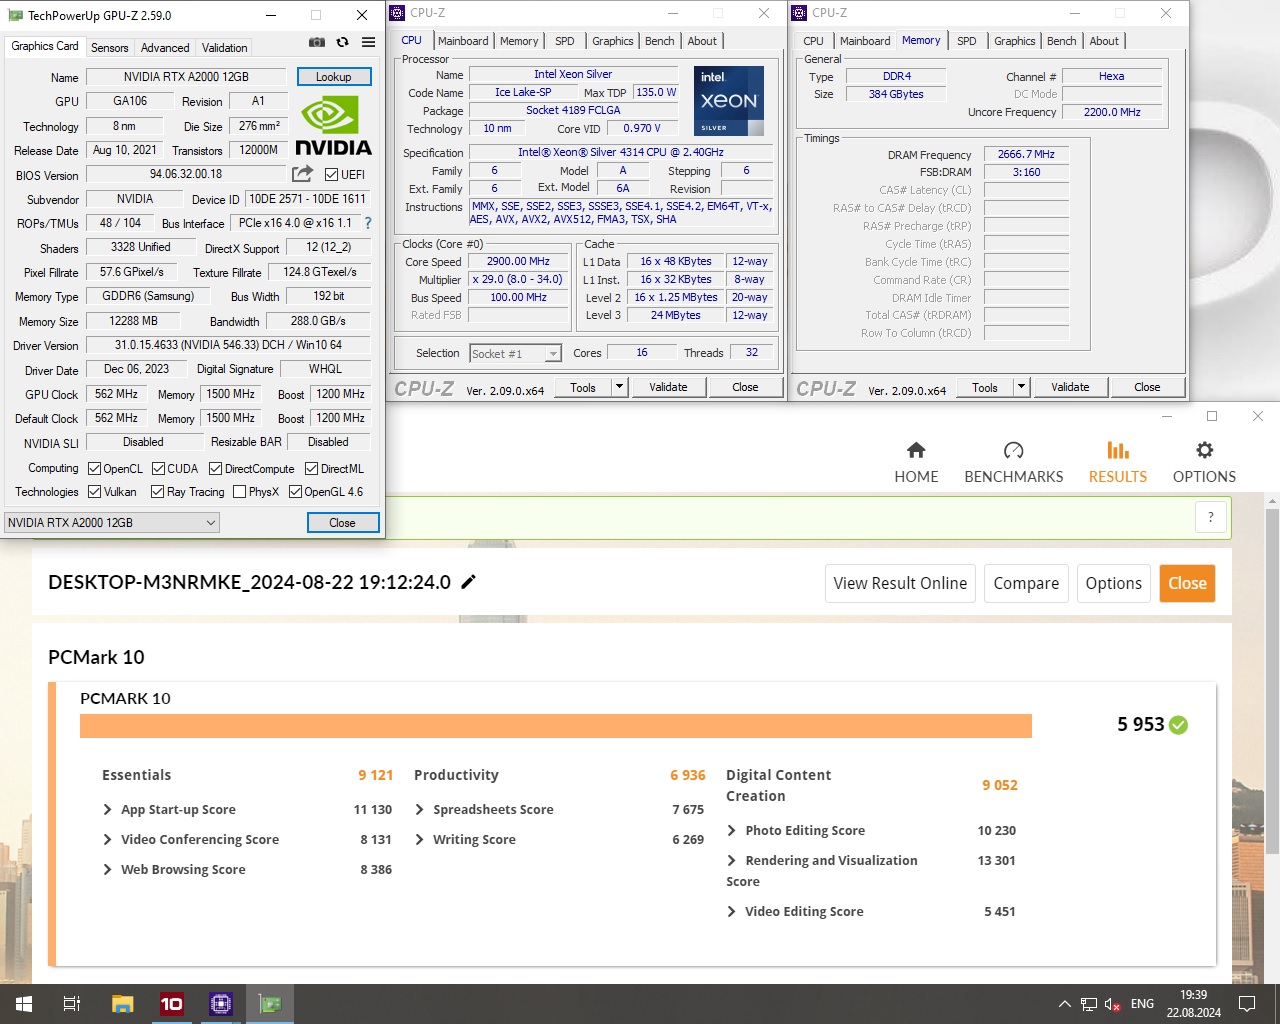Click GPU-Z taskbar icon

tap(270, 1004)
